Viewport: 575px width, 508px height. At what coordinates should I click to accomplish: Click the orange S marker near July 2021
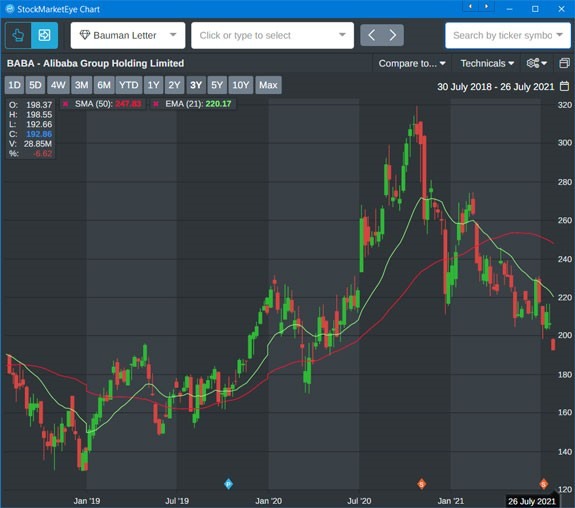pyautogui.click(x=543, y=484)
